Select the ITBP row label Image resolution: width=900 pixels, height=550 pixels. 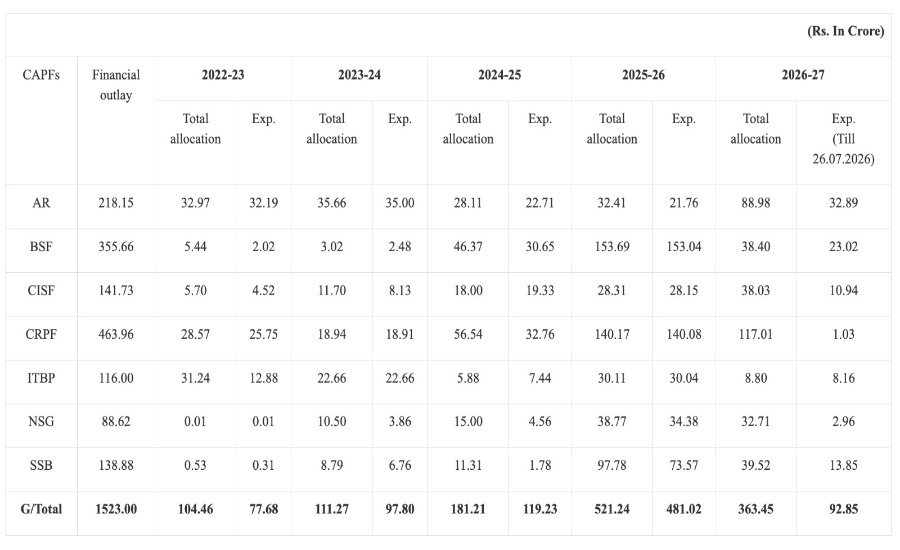click(x=41, y=378)
